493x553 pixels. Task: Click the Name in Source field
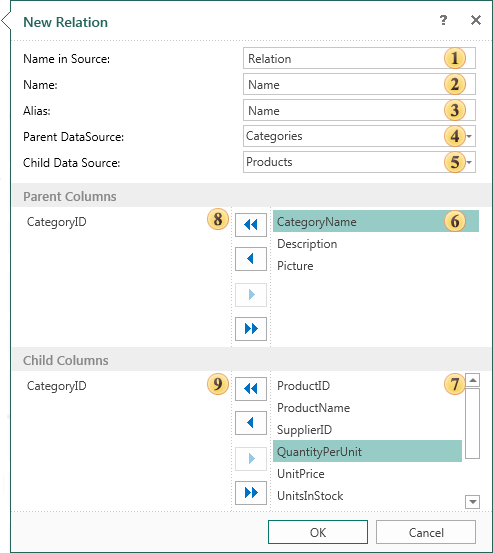point(359,59)
